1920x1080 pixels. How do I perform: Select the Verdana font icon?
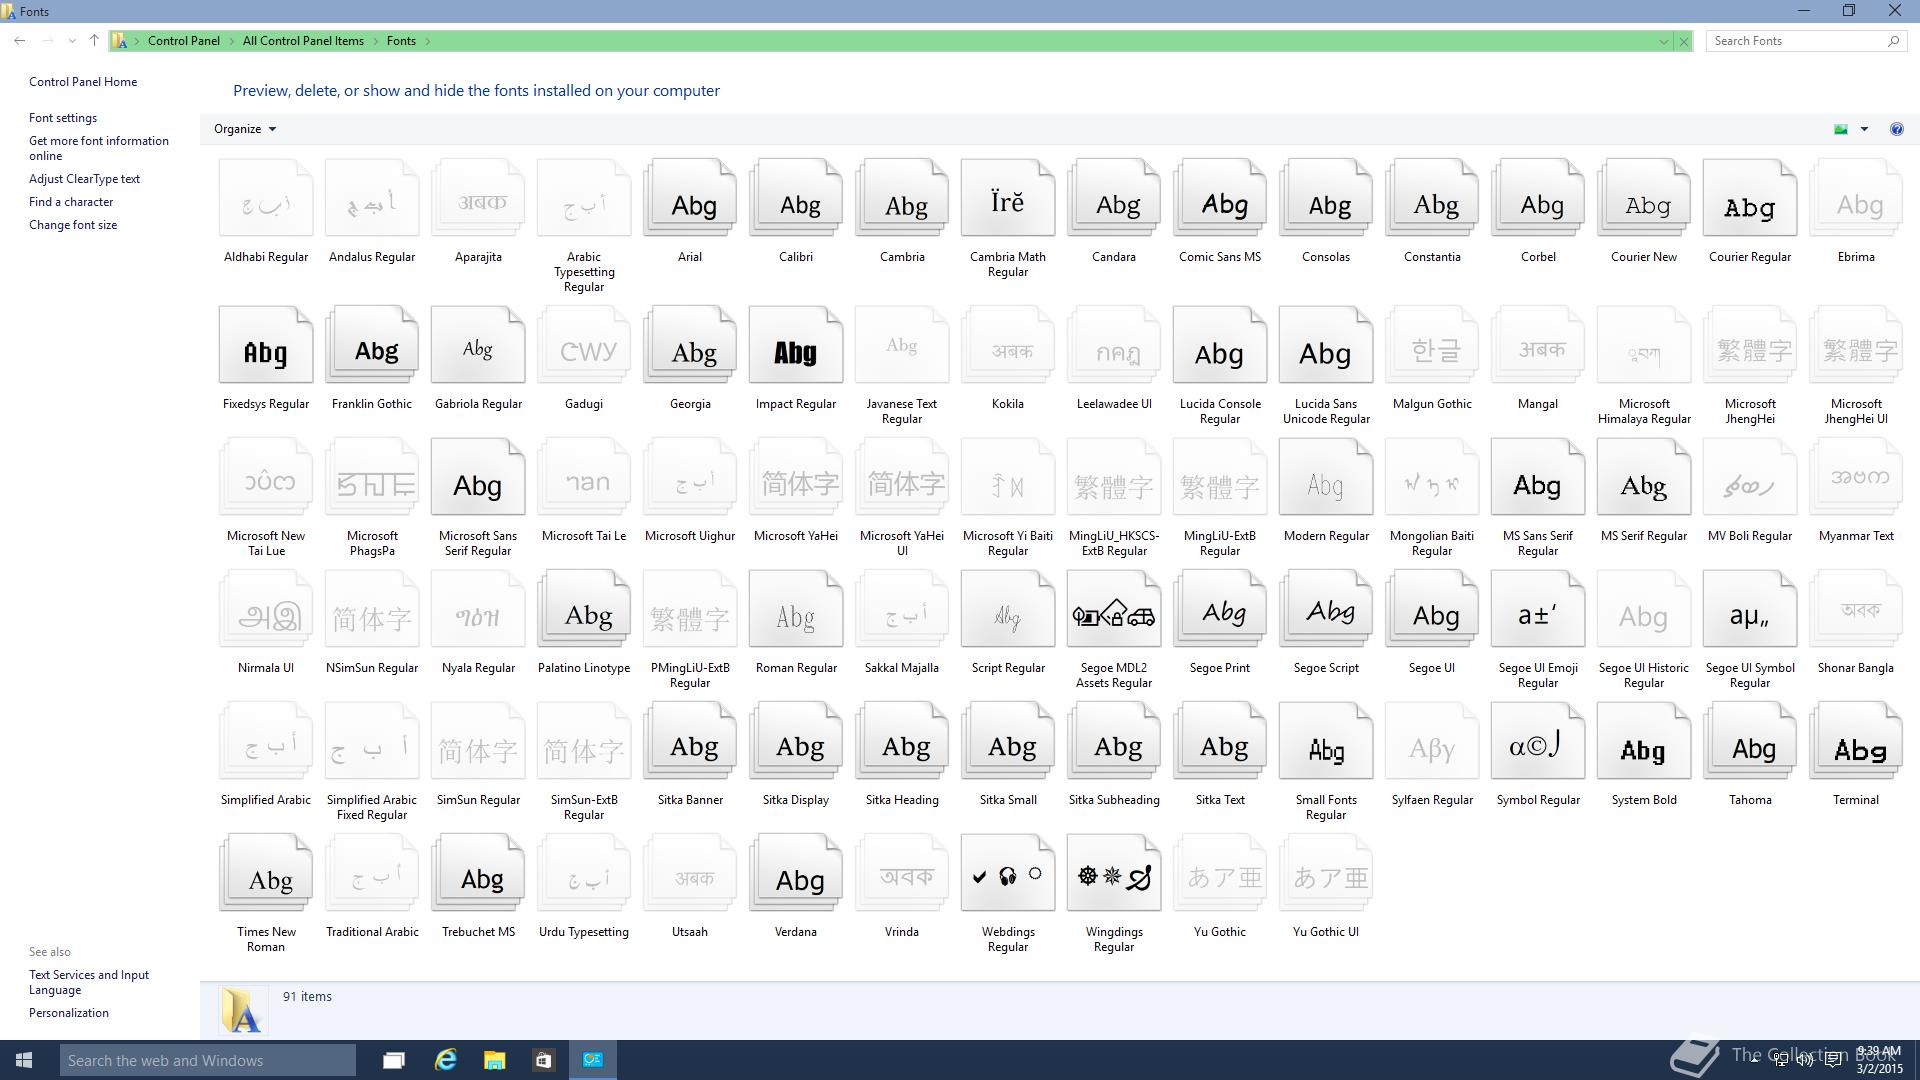tap(796, 873)
